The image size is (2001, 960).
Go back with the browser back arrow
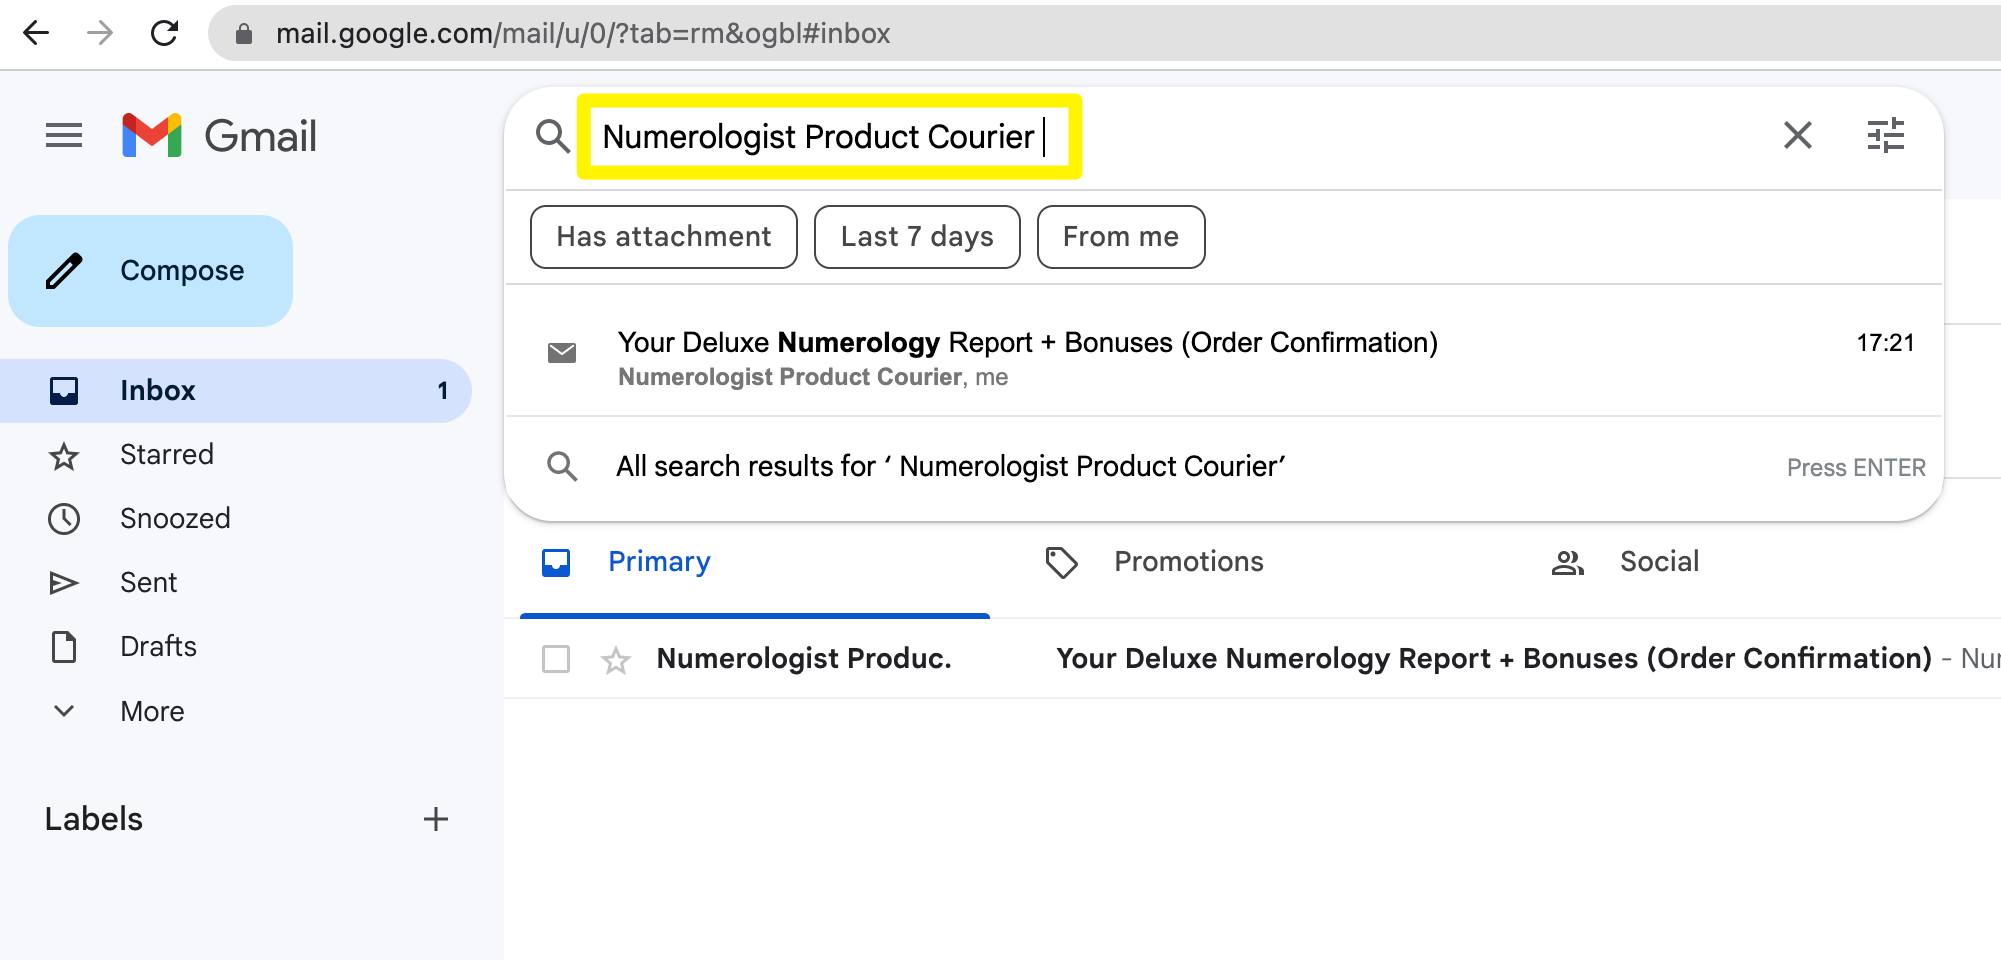(x=36, y=33)
